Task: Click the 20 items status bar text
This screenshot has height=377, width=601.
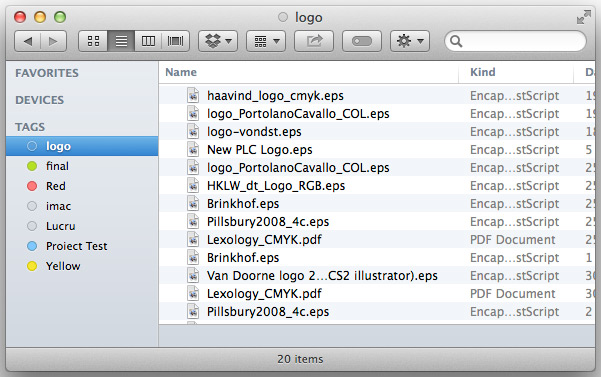Action: pyautogui.click(x=300, y=359)
